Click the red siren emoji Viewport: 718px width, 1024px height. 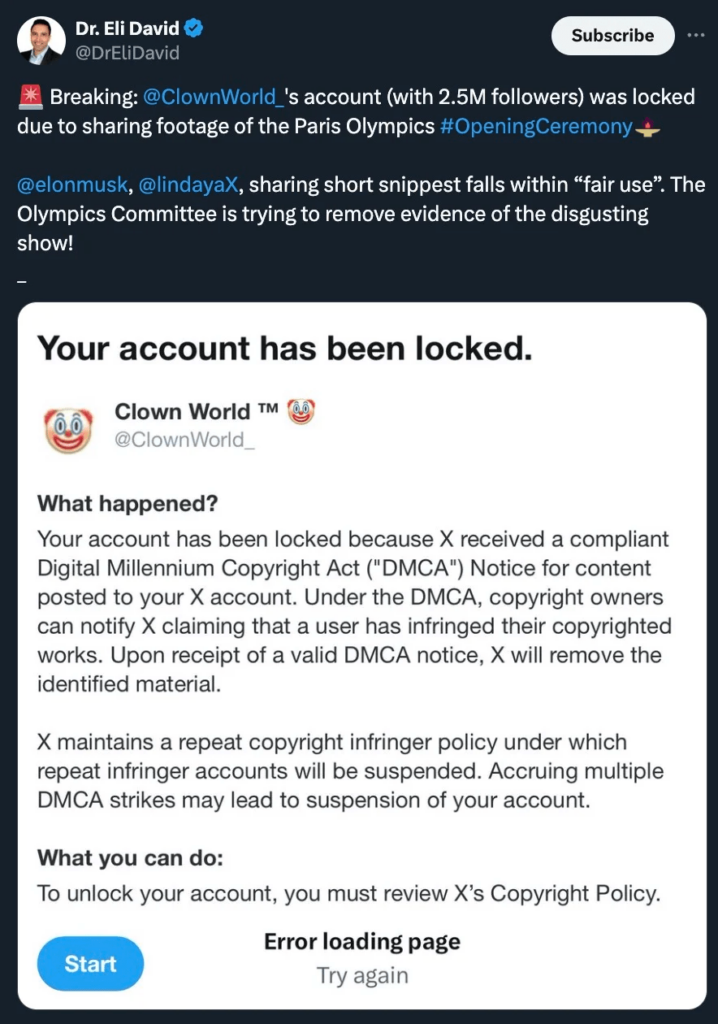pos(30,97)
